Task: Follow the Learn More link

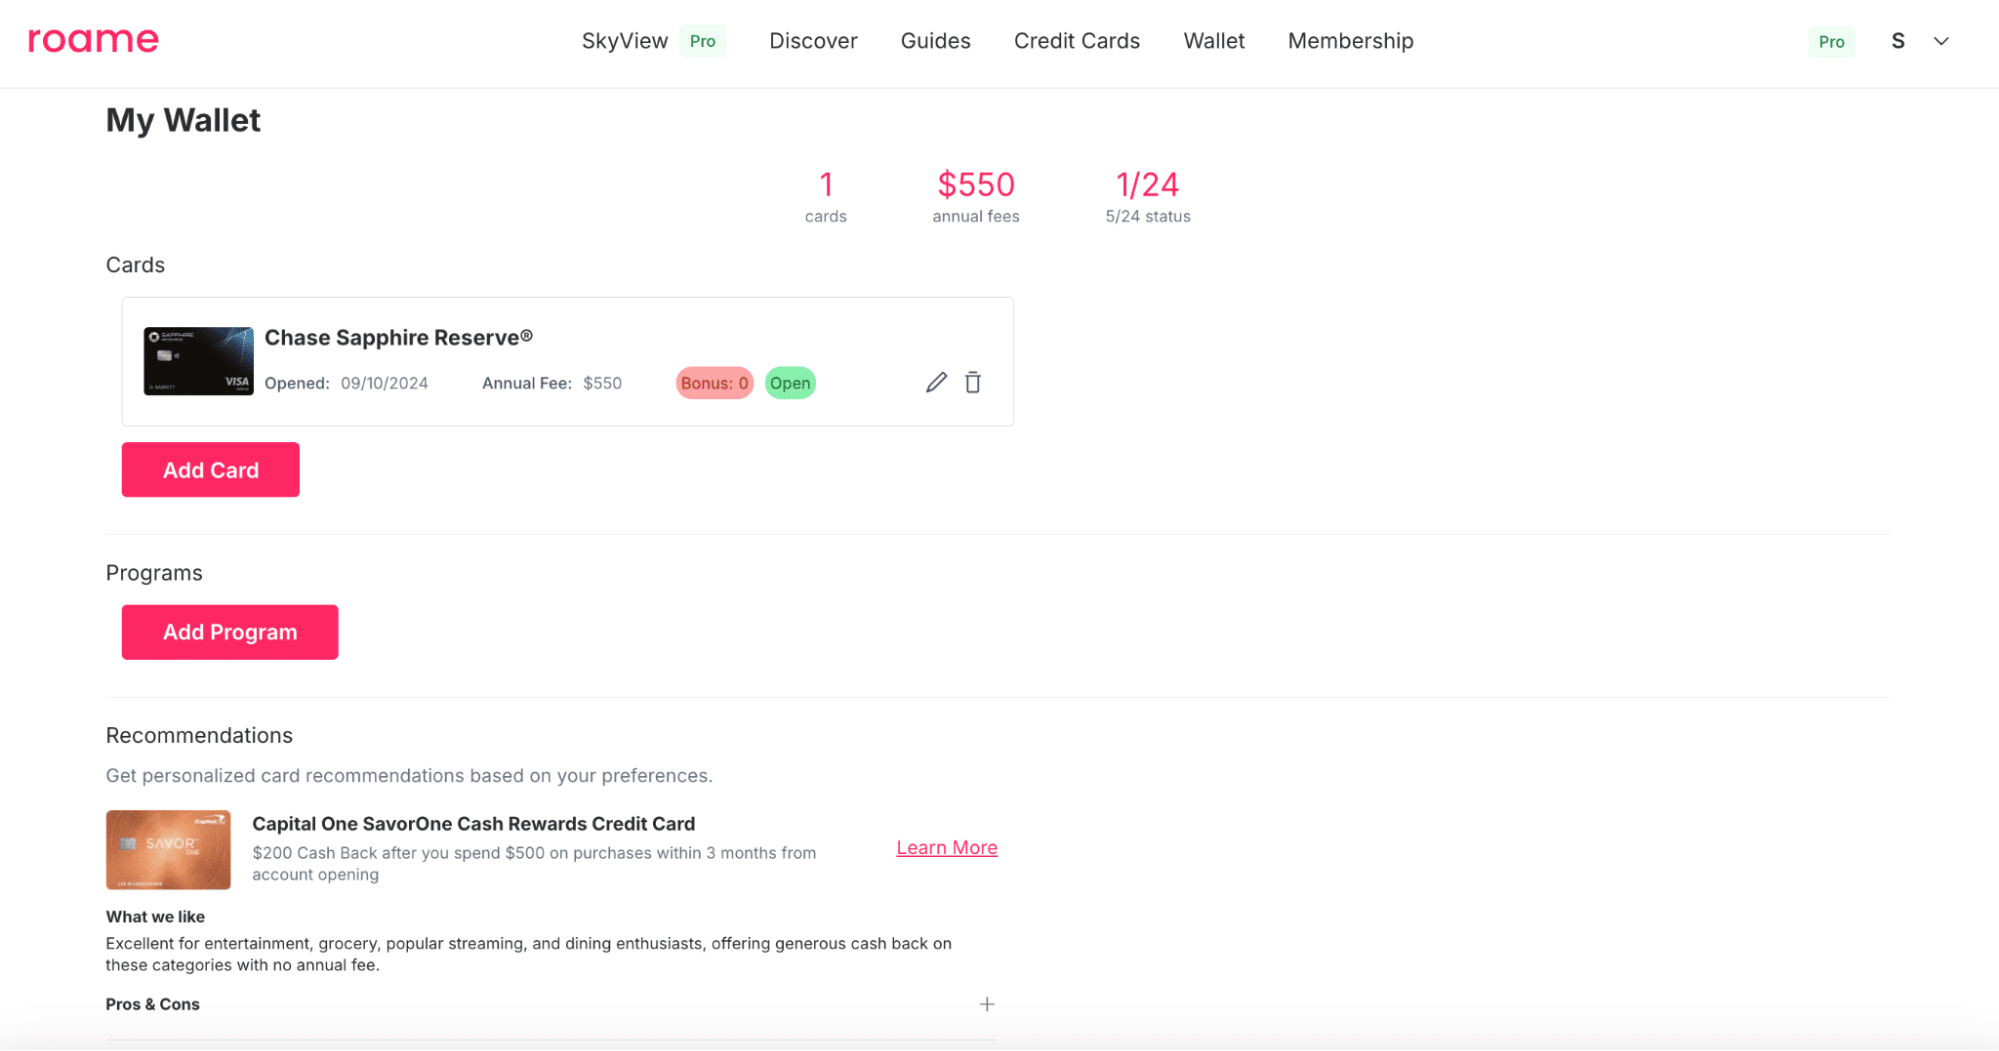Action: point(946,848)
